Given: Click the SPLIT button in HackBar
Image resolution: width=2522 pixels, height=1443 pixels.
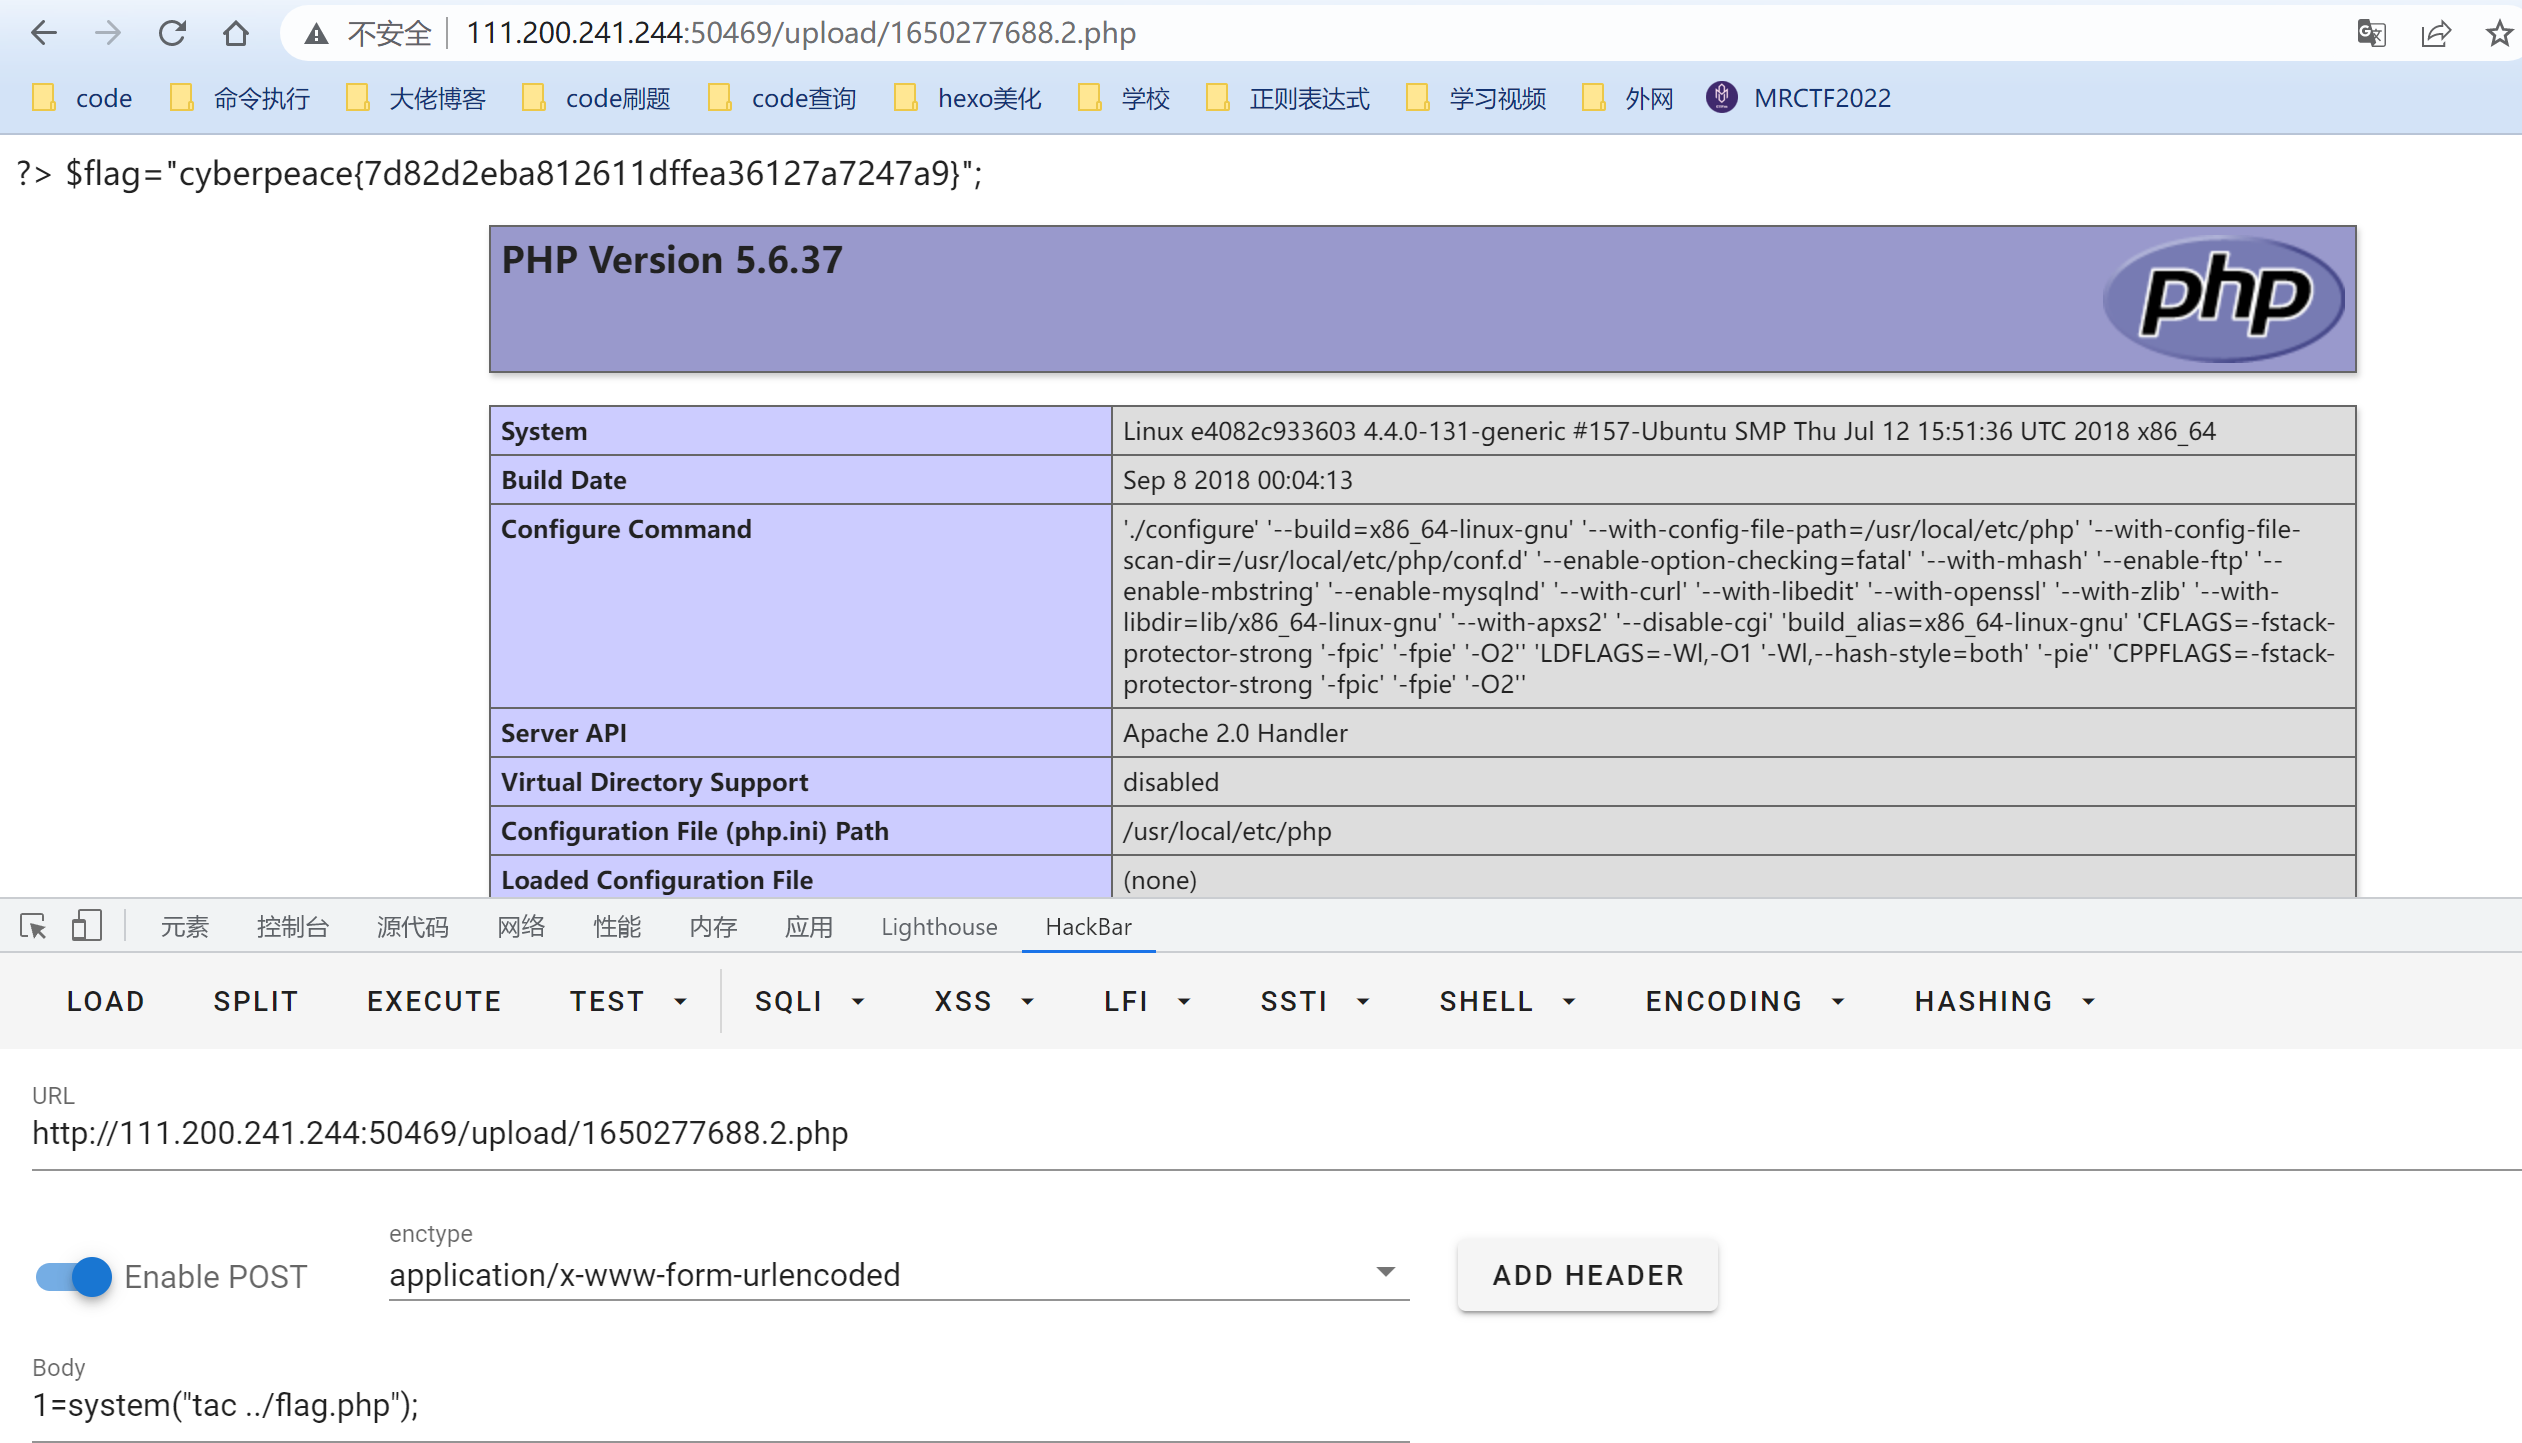Looking at the screenshot, I should click(256, 1002).
